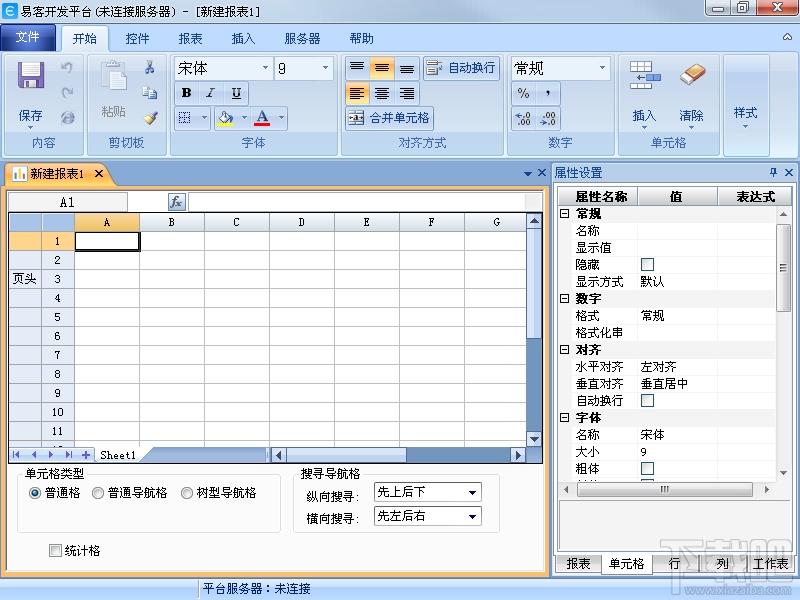The height and width of the screenshot is (600, 800).
Task: Click the Save floppy disk icon
Action: (31, 76)
